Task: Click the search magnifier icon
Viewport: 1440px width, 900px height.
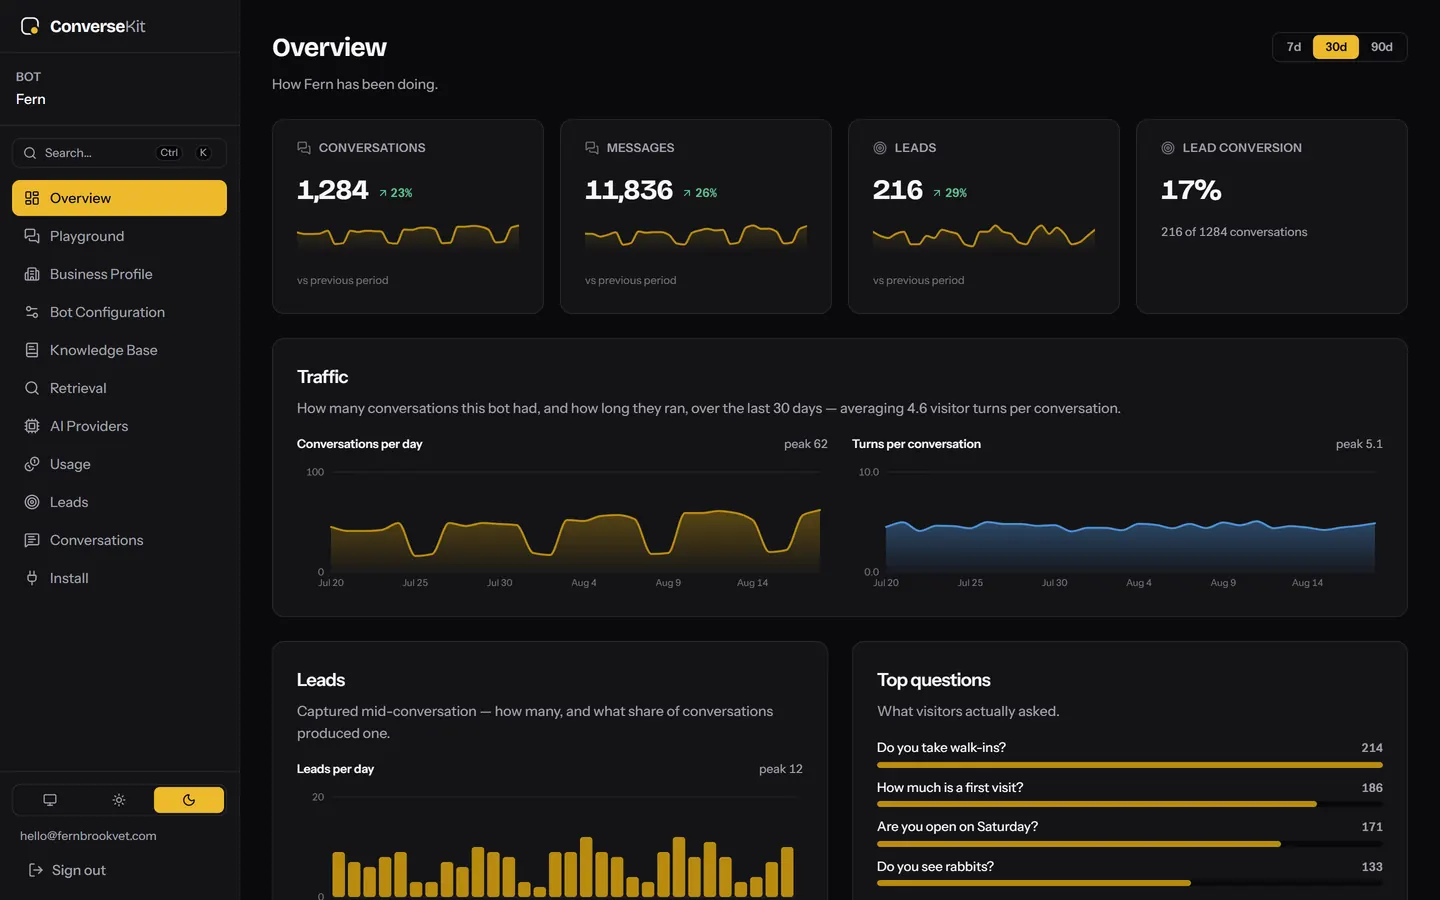Action: coord(29,153)
